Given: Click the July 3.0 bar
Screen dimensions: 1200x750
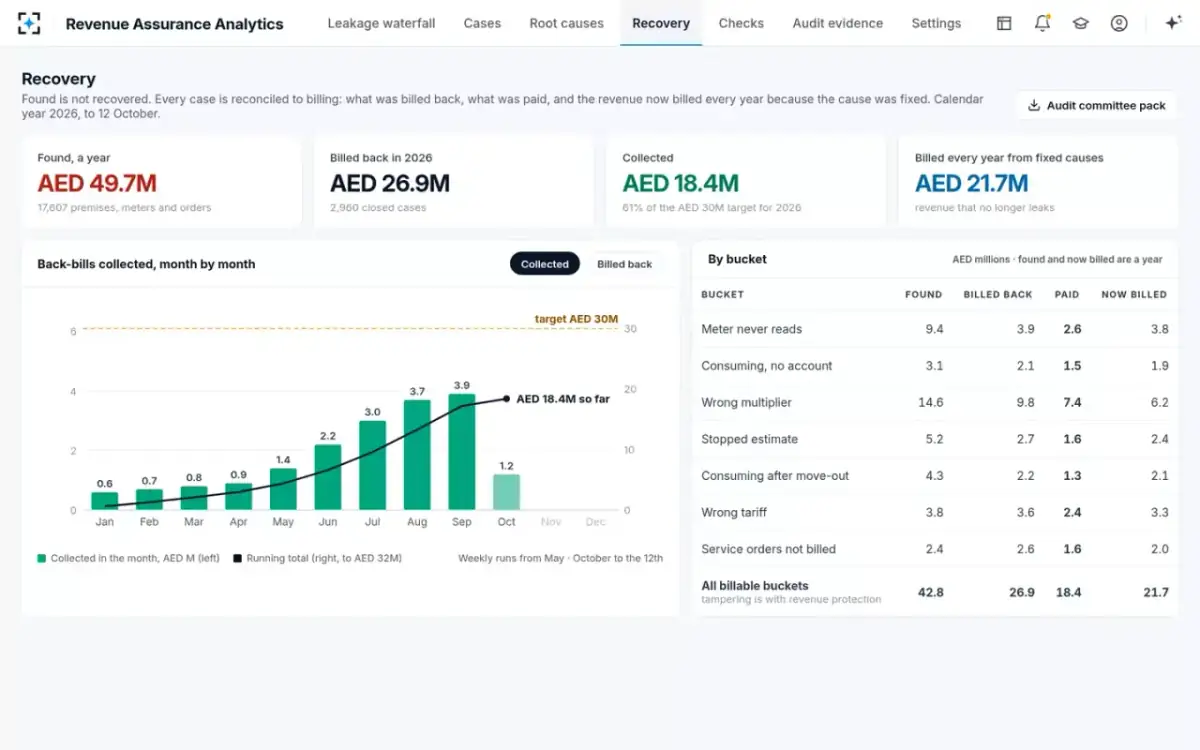Looking at the screenshot, I should click(x=372, y=465).
